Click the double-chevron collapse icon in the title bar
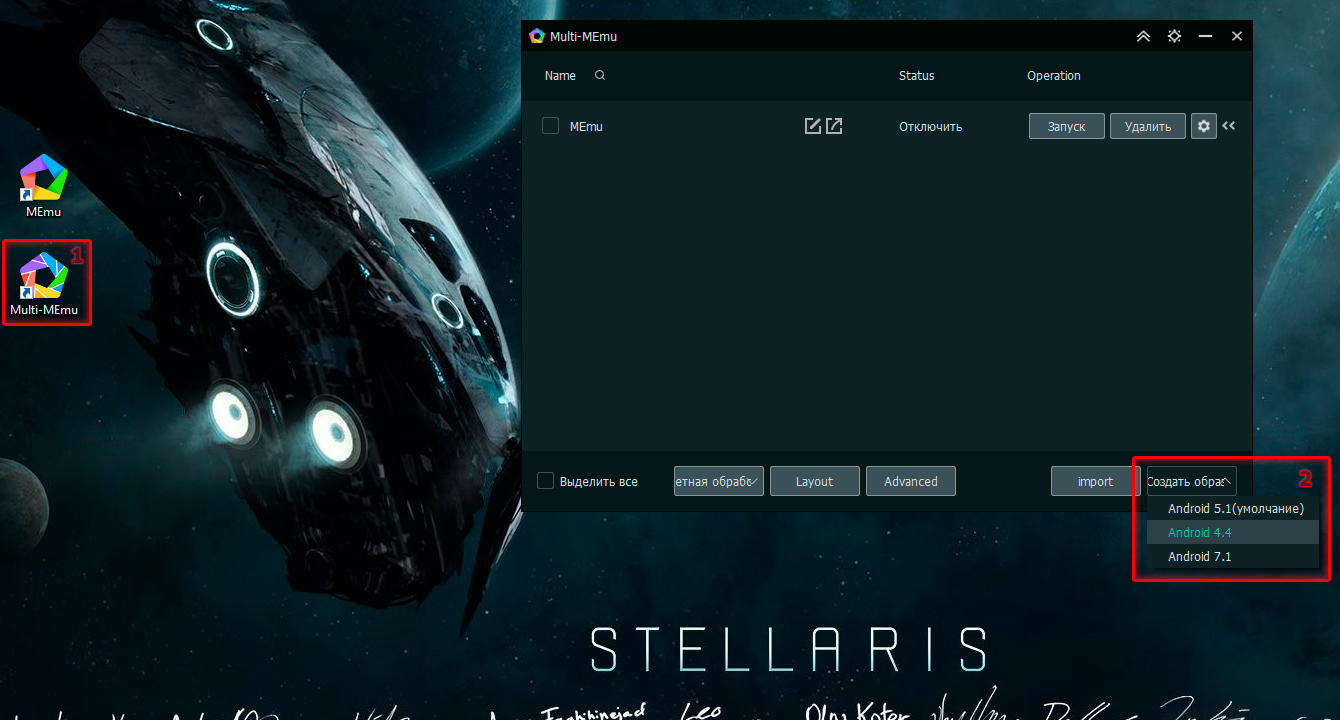The width and height of the screenshot is (1340, 720). click(1143, 36)
